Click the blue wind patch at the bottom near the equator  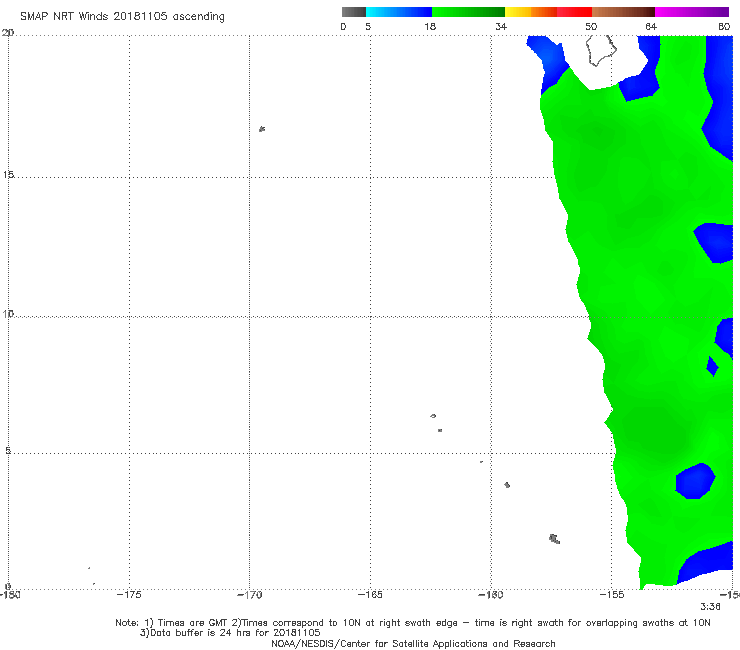click(706, 563)
